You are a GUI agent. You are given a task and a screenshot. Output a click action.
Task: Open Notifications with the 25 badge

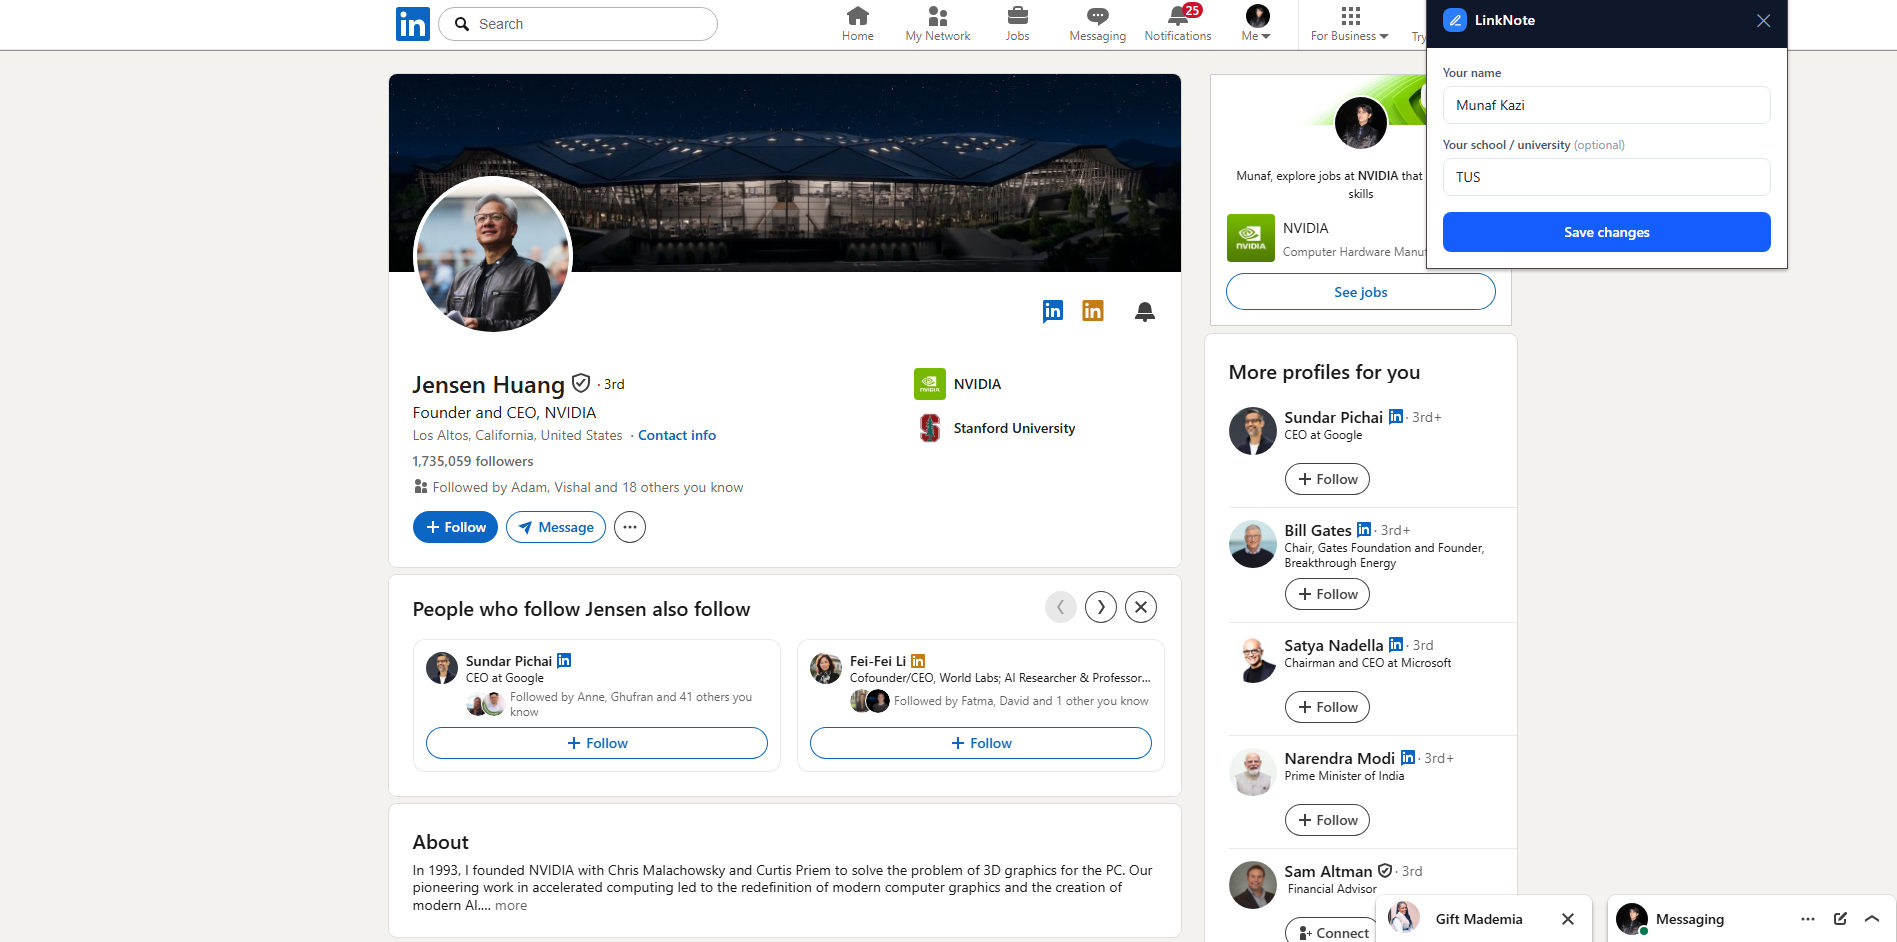(x=1178, y=24)
